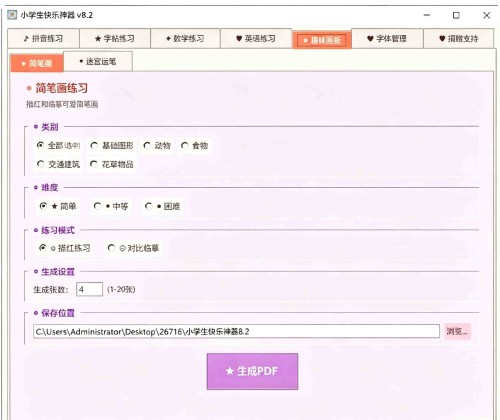Click the 生成张数 input field
The height and width of the screenshot is (420, 500).
click(89, 289)
